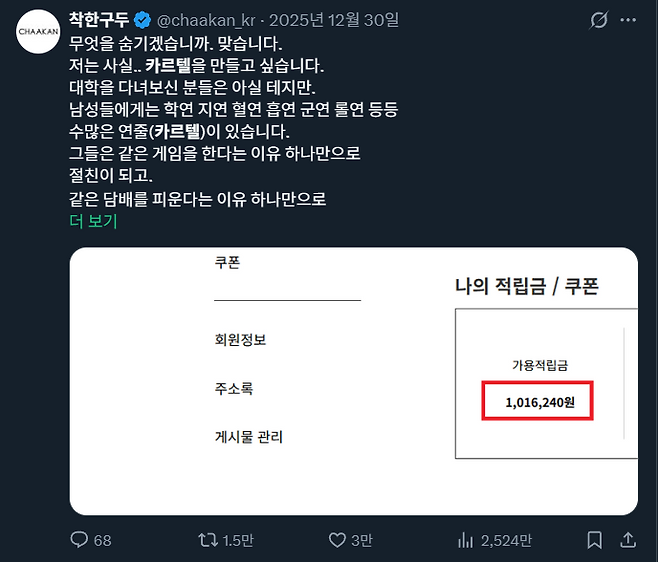Repost the tweet using the retweet icon
This screenshot has height=562, width=658.
pos(208,540)
